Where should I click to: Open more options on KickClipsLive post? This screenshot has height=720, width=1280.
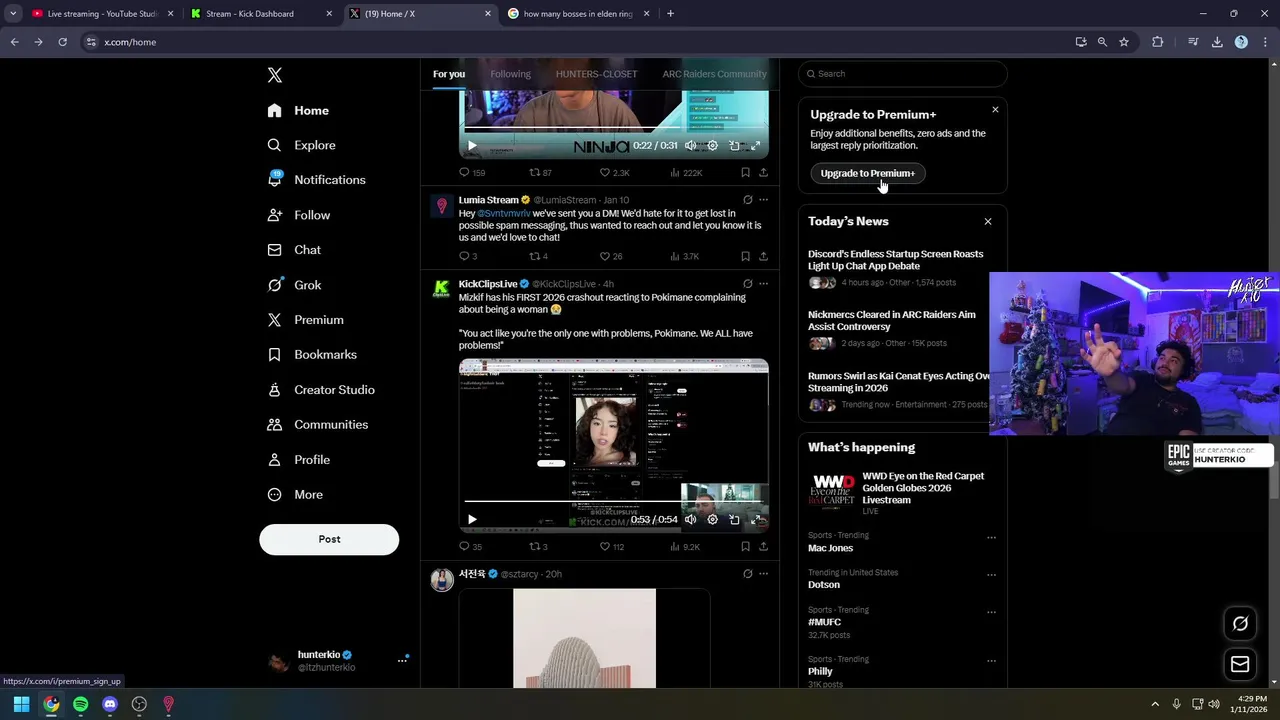coord(764,284)
